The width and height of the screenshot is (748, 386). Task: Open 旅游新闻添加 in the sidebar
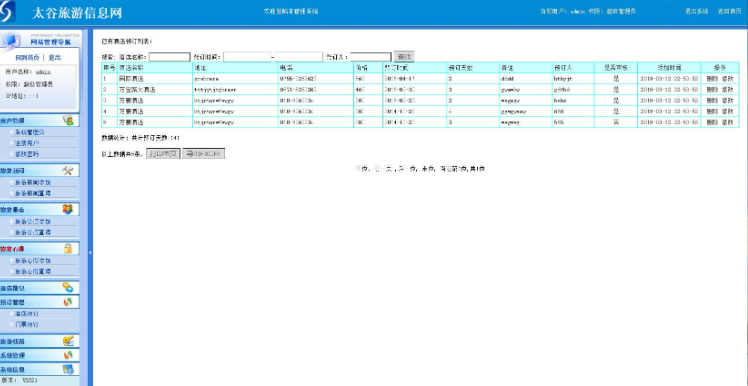(x=32, y=182)
